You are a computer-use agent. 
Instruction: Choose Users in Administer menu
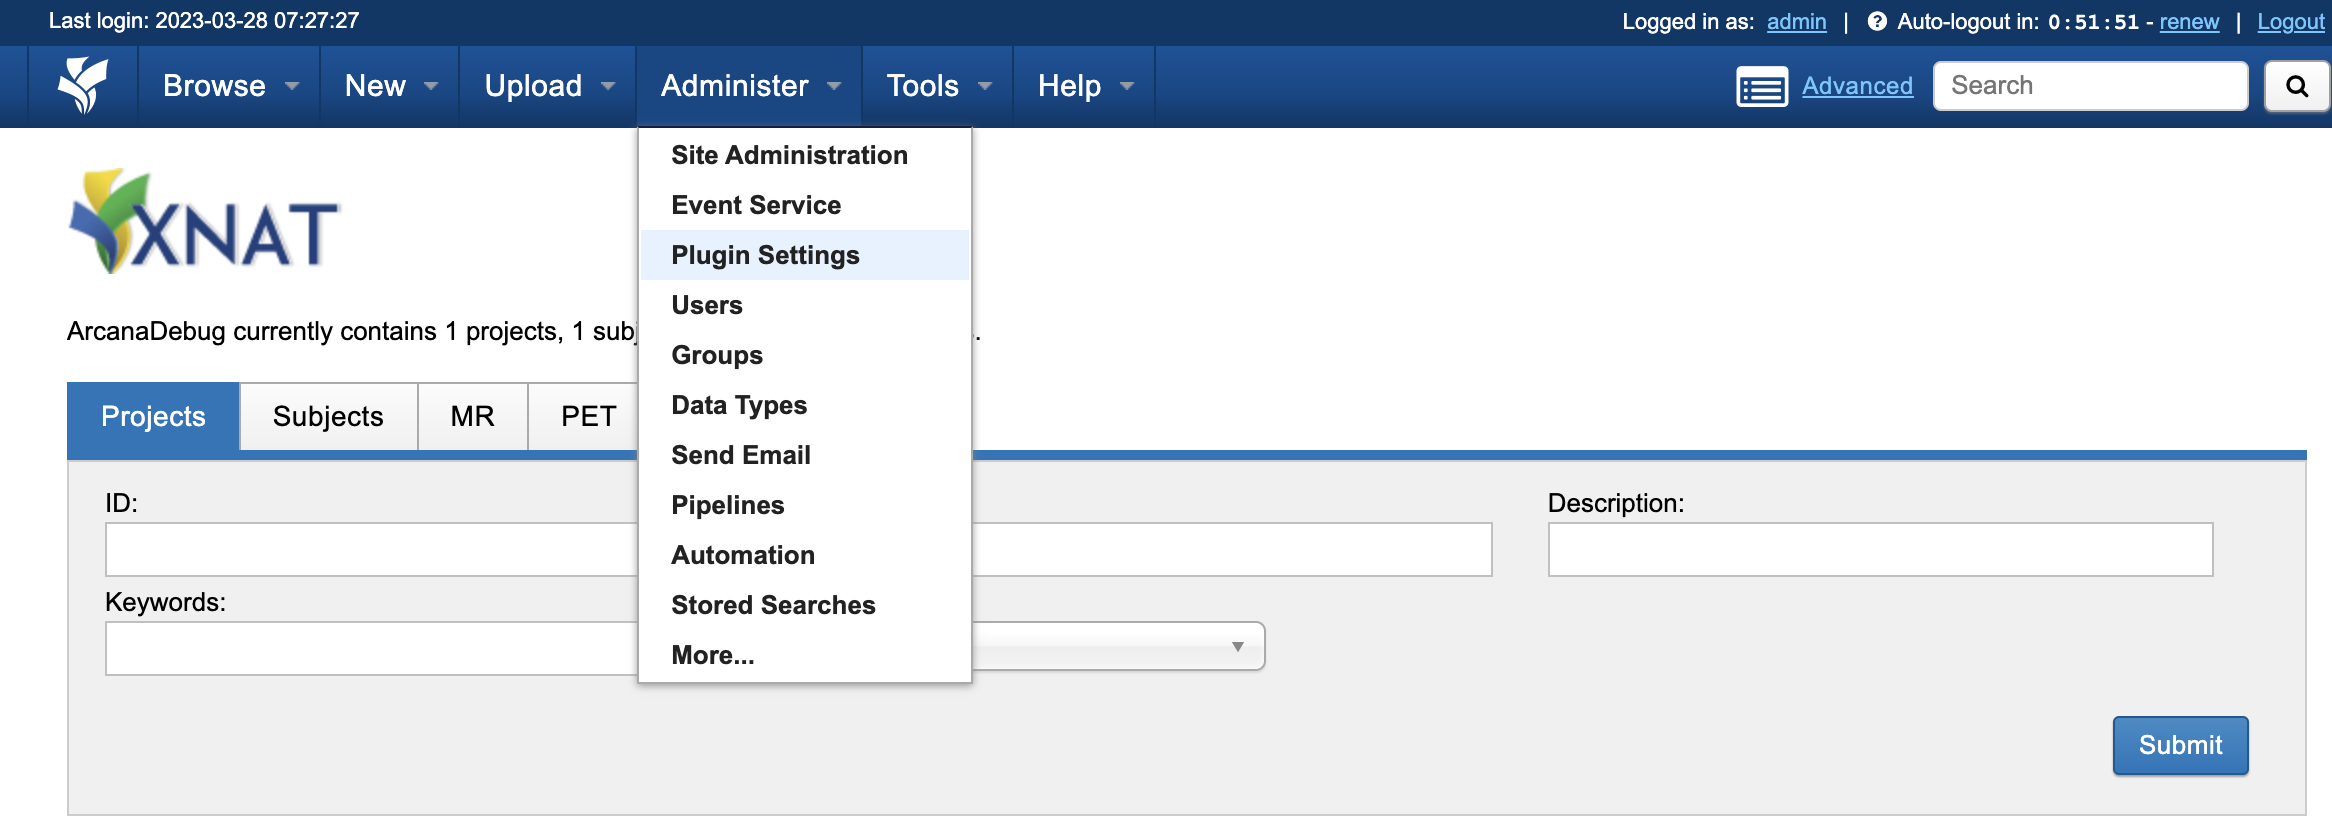tap(805, 305)
